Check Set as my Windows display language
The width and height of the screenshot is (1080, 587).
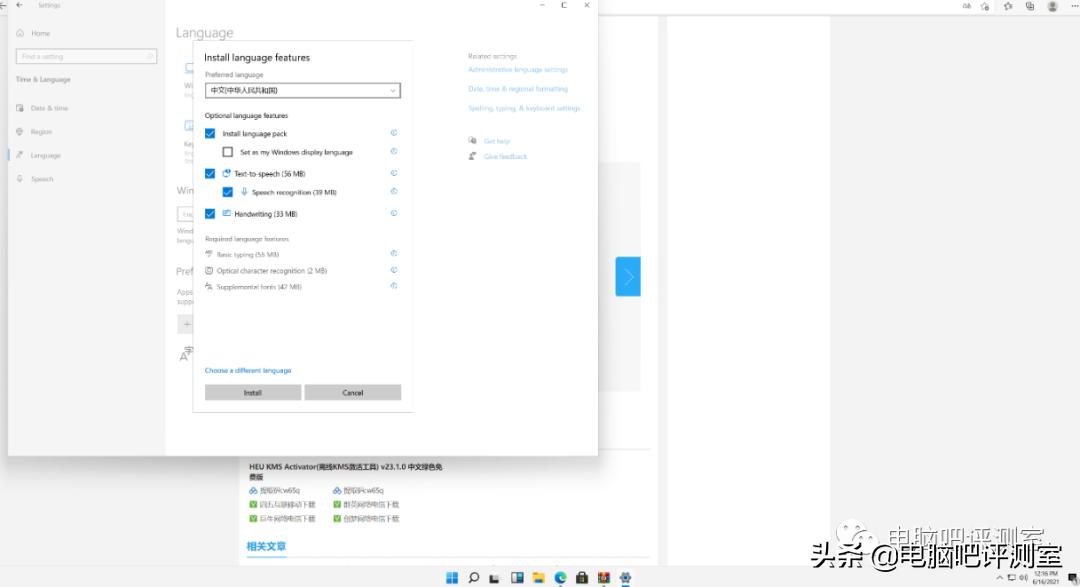pyautogui.click(x=227, y=150)
